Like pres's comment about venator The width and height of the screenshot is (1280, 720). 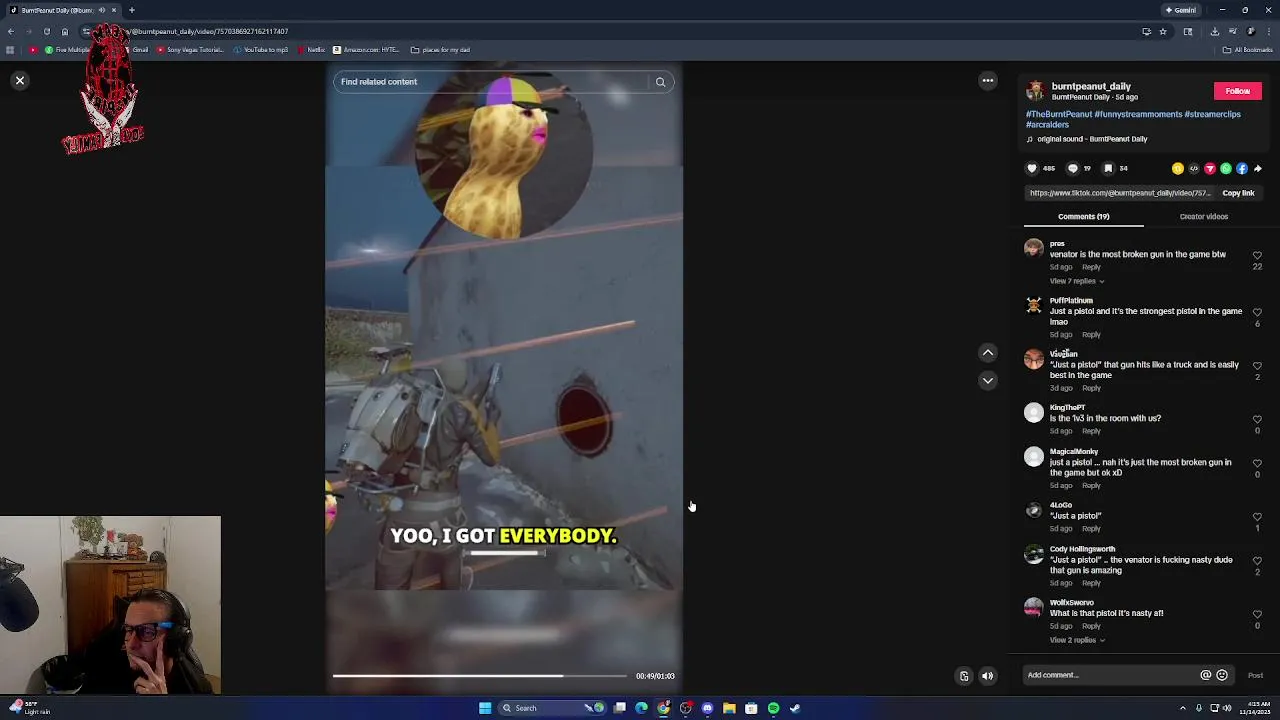(x=1257, y=256)
